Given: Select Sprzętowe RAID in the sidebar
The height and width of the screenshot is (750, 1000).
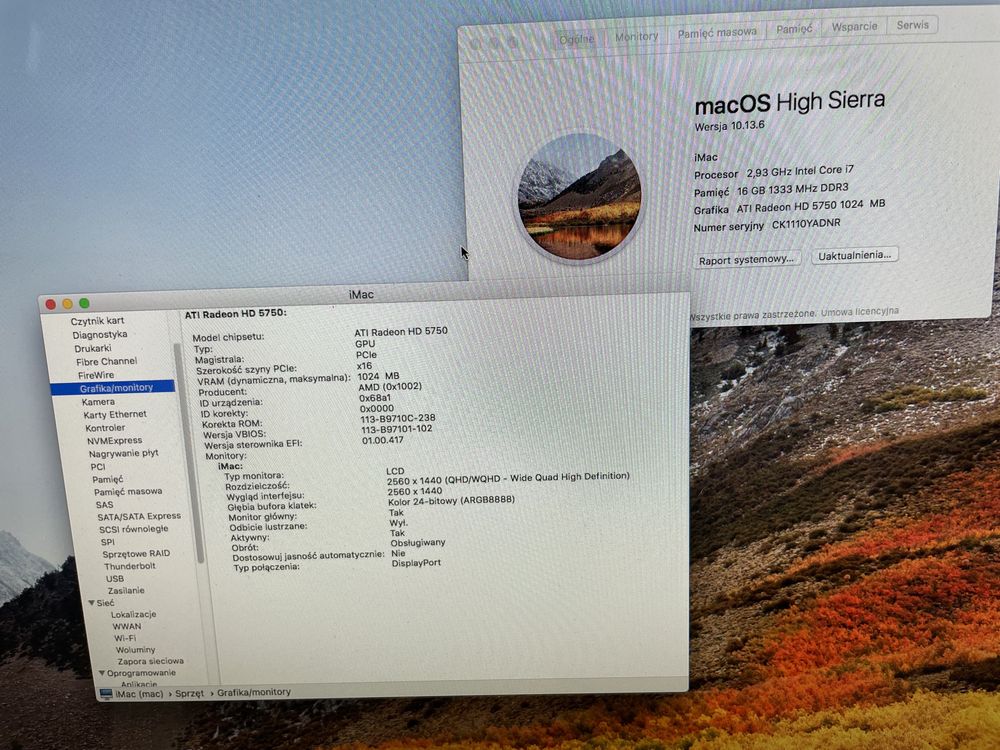Looking at the screenshot, I should (x=136, y=554).
